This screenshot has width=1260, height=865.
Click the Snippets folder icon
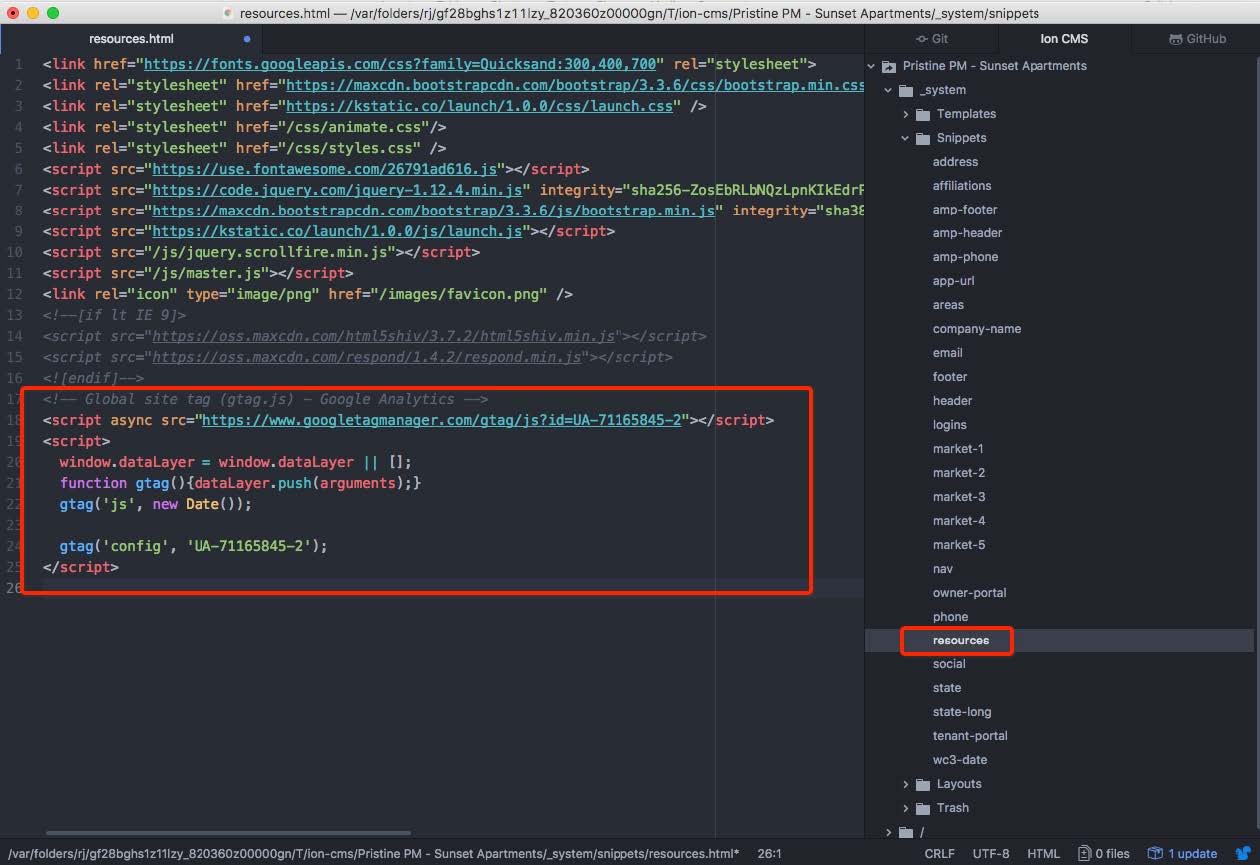pyautogui.click(x=923, y=138)
